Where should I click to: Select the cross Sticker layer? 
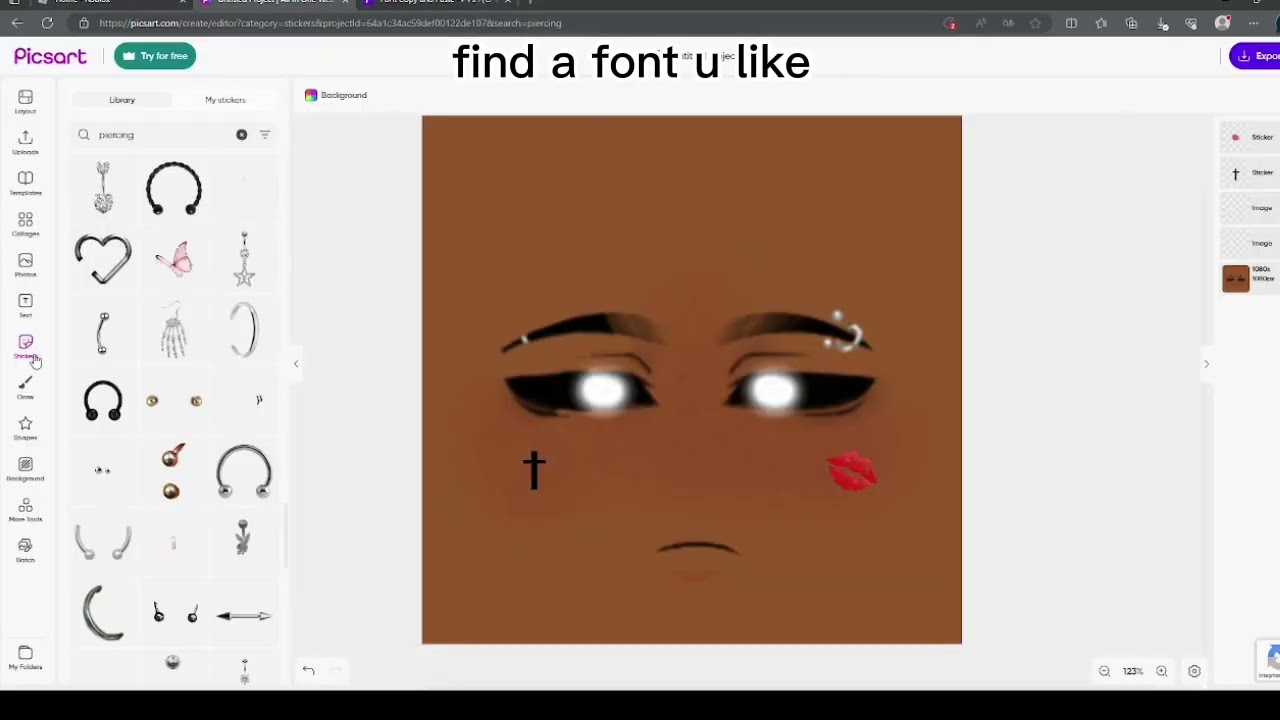click(1250, 173)
